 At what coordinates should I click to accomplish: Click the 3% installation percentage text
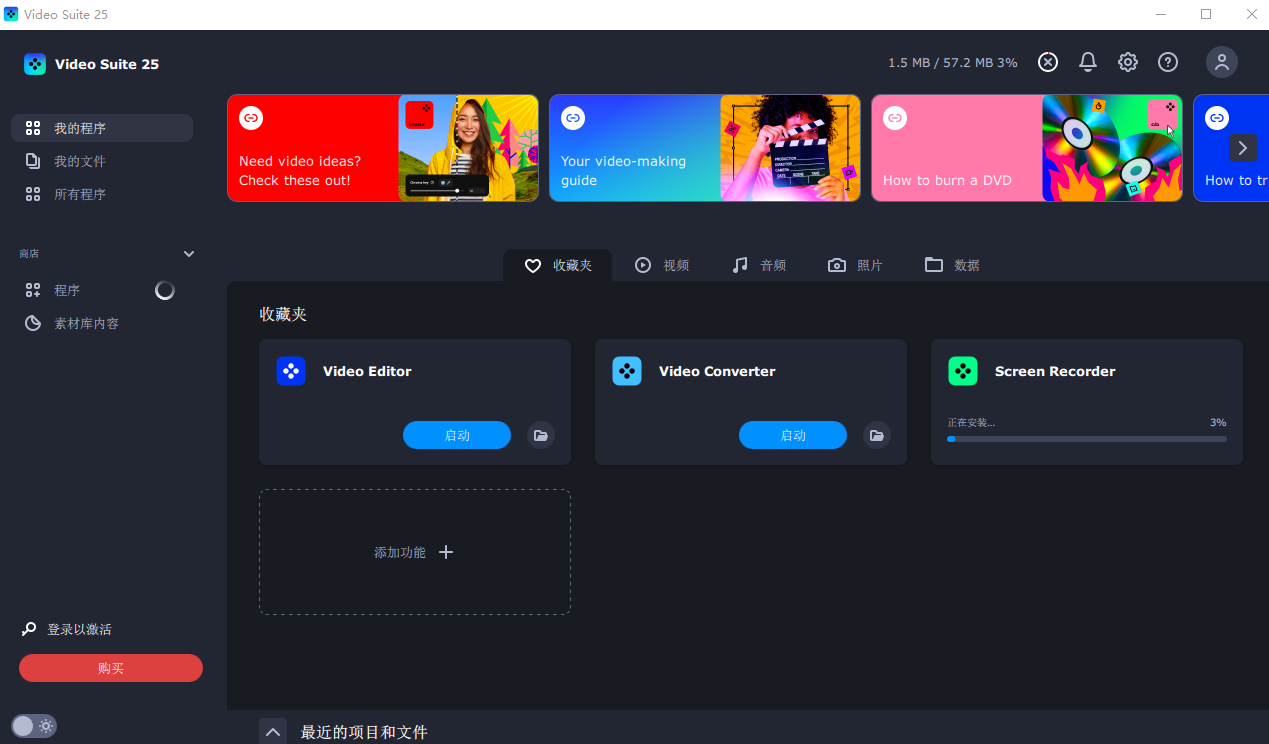1218,423
